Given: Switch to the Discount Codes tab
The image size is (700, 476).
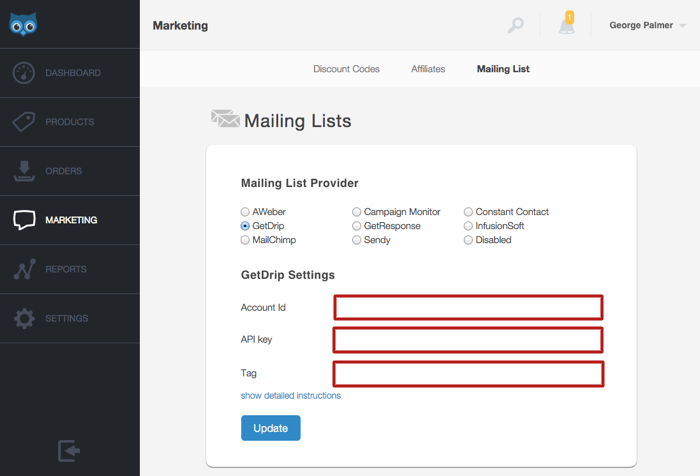Looking at the screenshot, I should pyautogui.click(x=346, y=69).
